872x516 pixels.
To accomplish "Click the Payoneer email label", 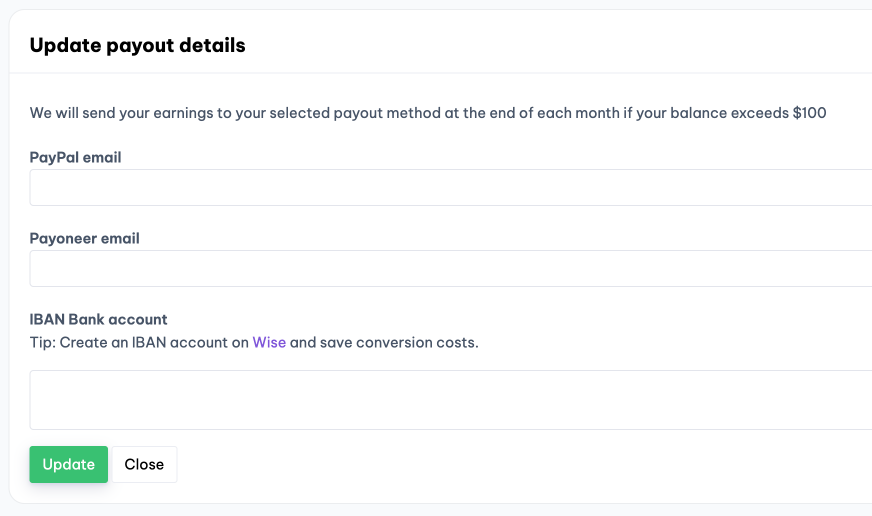I will pos(84,238).
